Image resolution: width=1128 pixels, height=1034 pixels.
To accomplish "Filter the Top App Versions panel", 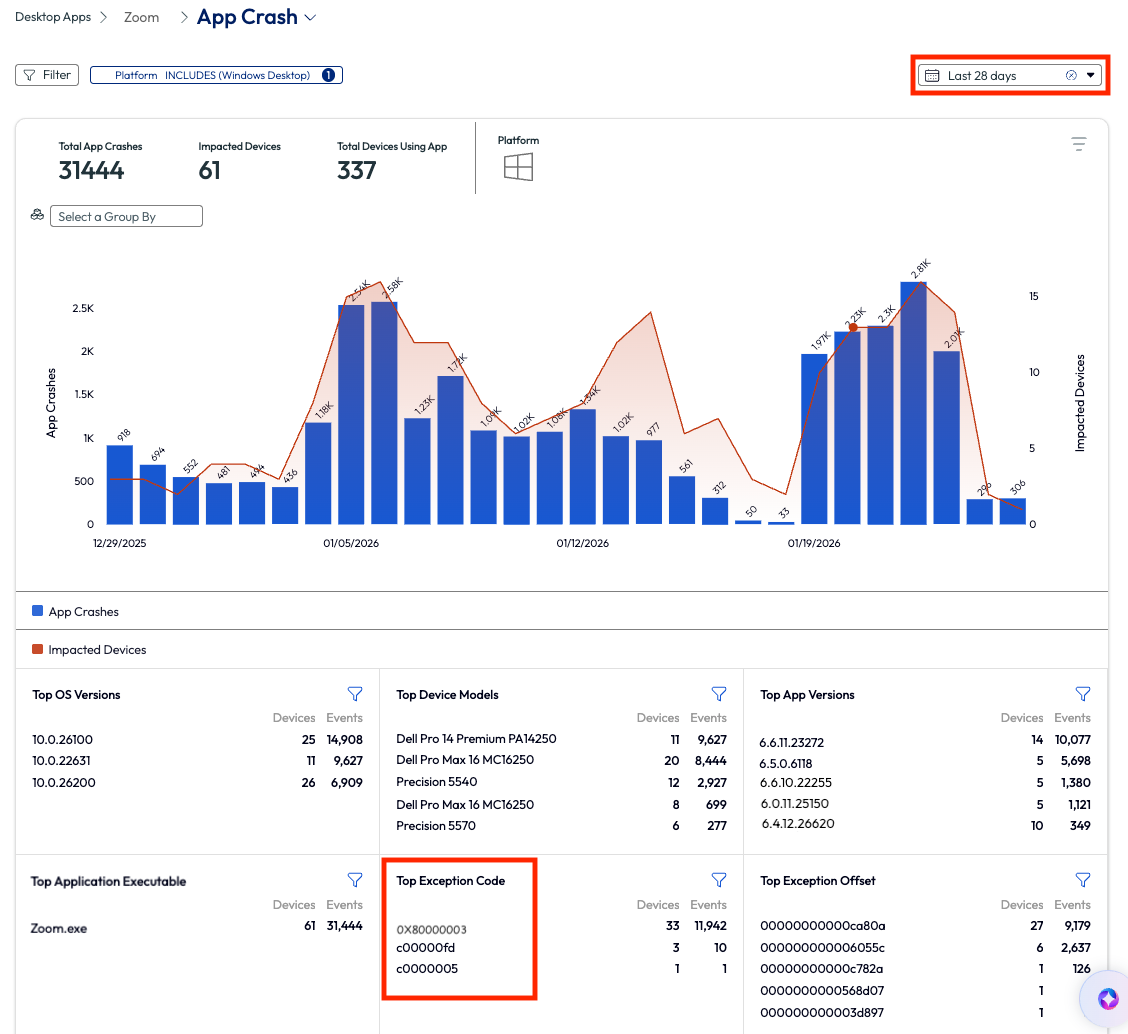I will pos(1083,694).
